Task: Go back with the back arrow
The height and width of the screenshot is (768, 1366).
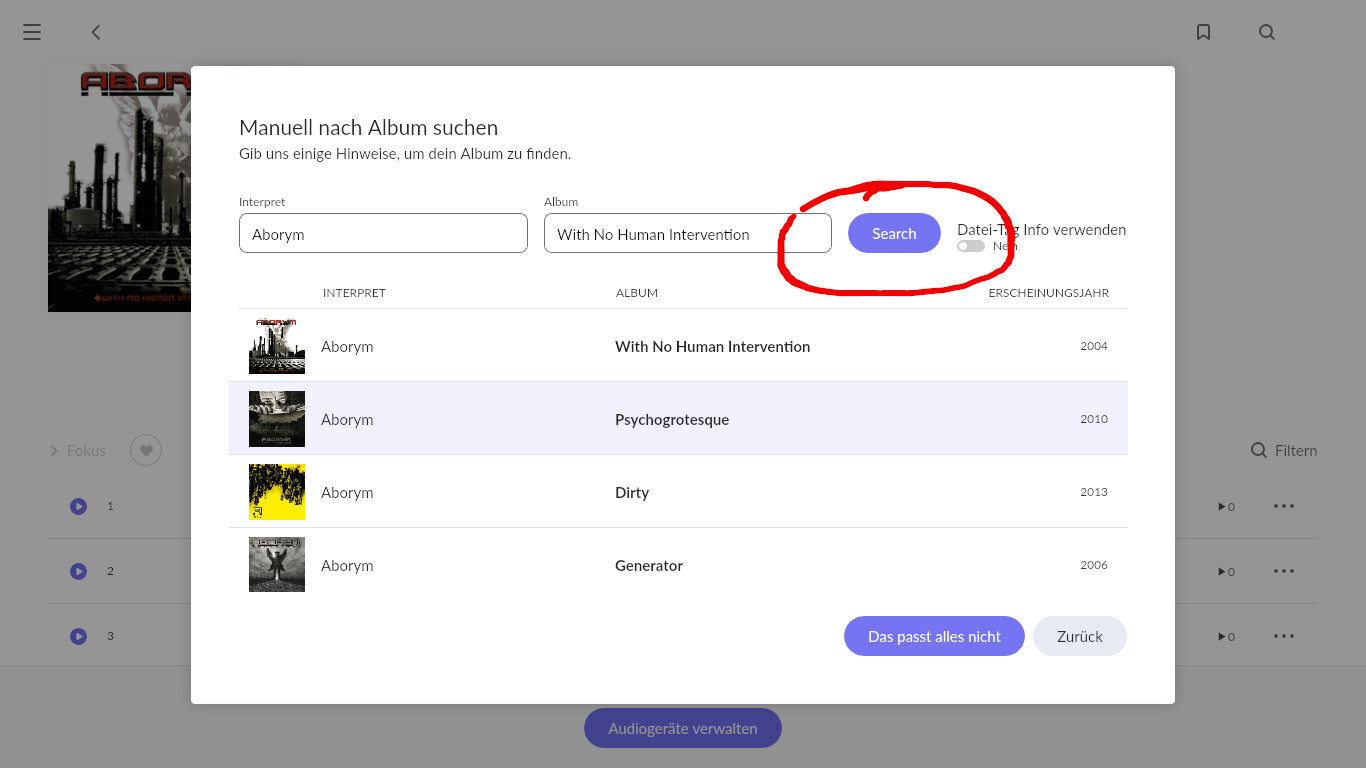Action: point(96,32)
